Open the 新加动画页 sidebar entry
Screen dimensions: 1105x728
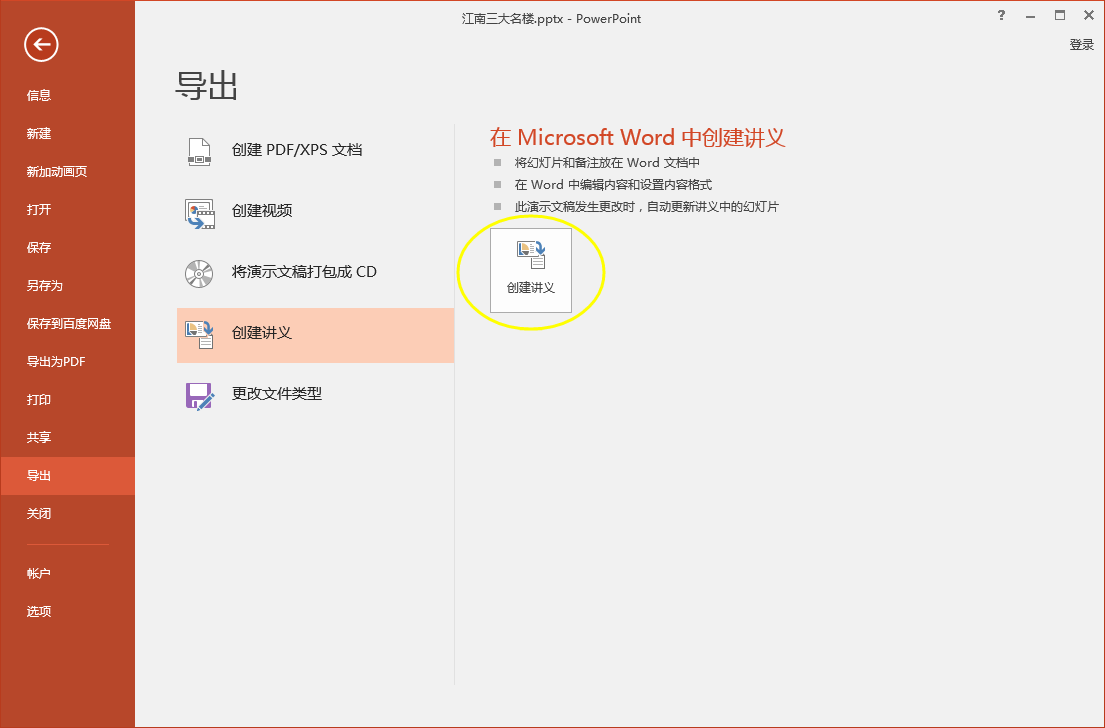coord(57,171)
